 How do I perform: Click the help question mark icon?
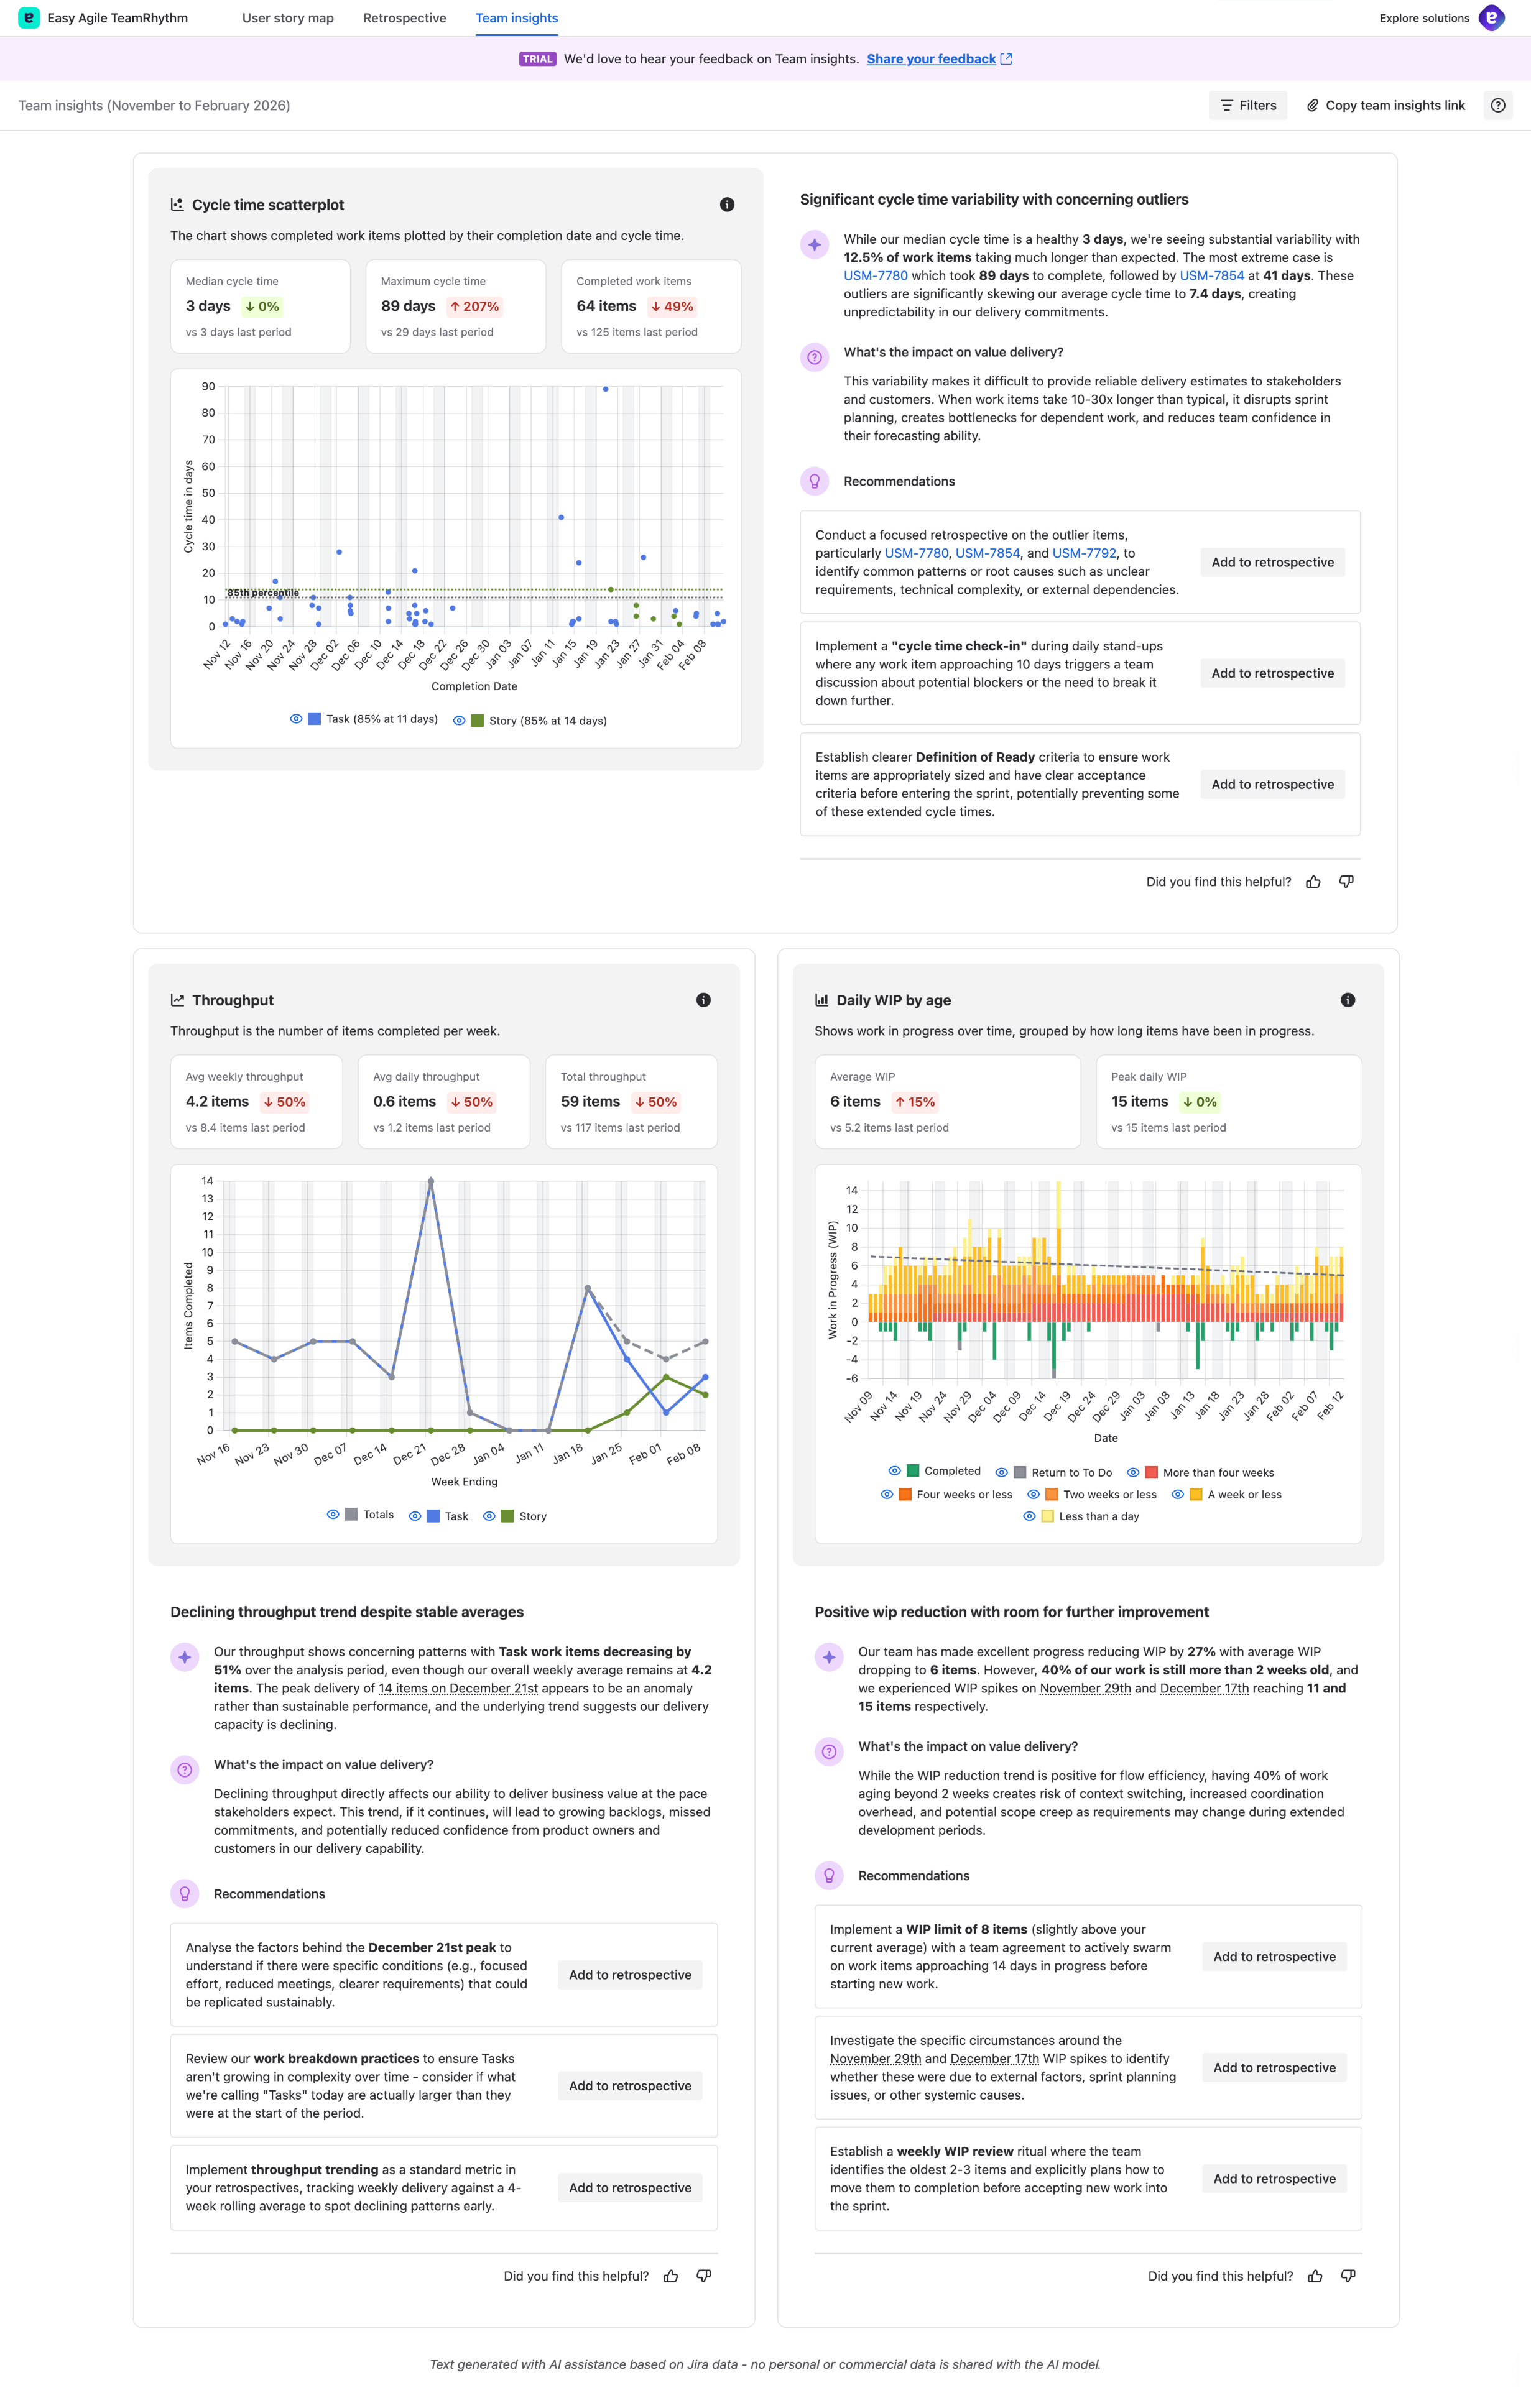click(1497, 105)
